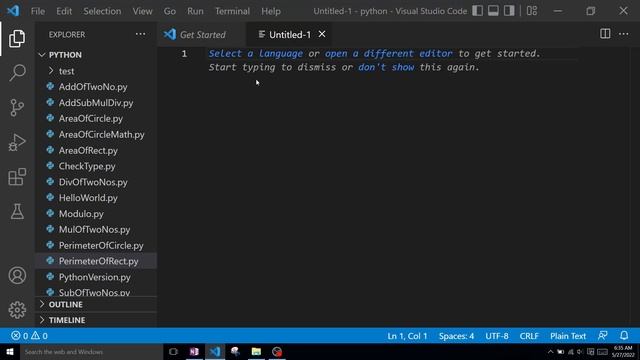640x360 pixels.
Task: Open DivOfTwoNos.py file
Action: coord(96,182)
